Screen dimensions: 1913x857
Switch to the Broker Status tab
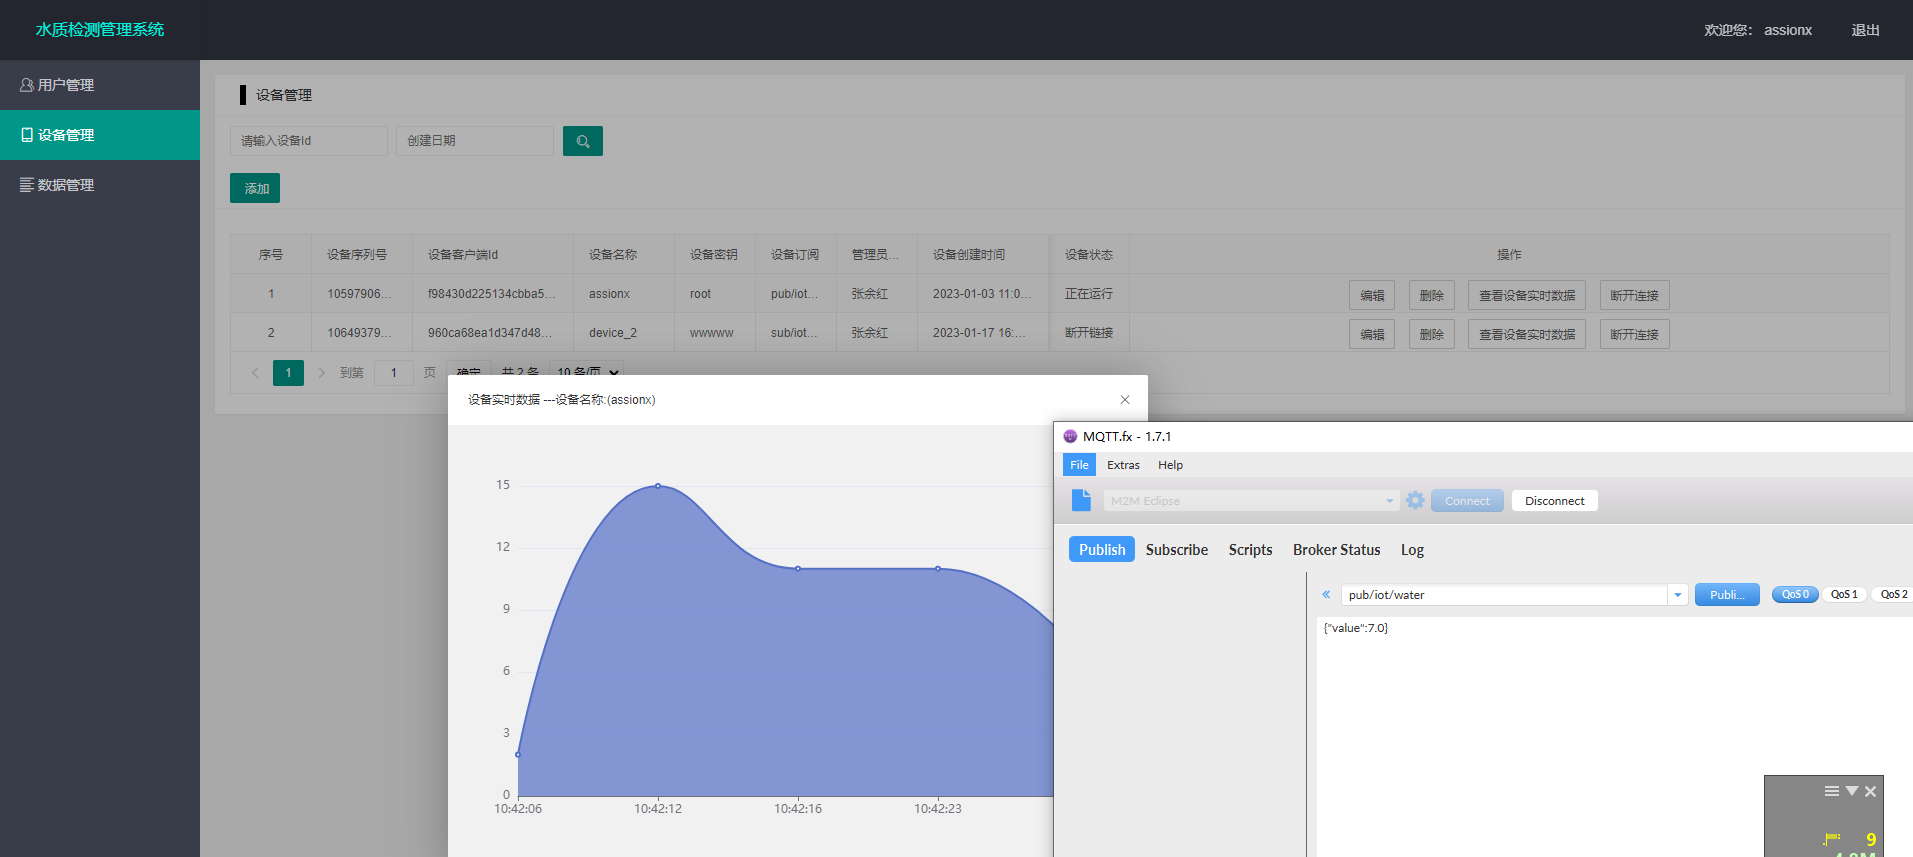1336,550
